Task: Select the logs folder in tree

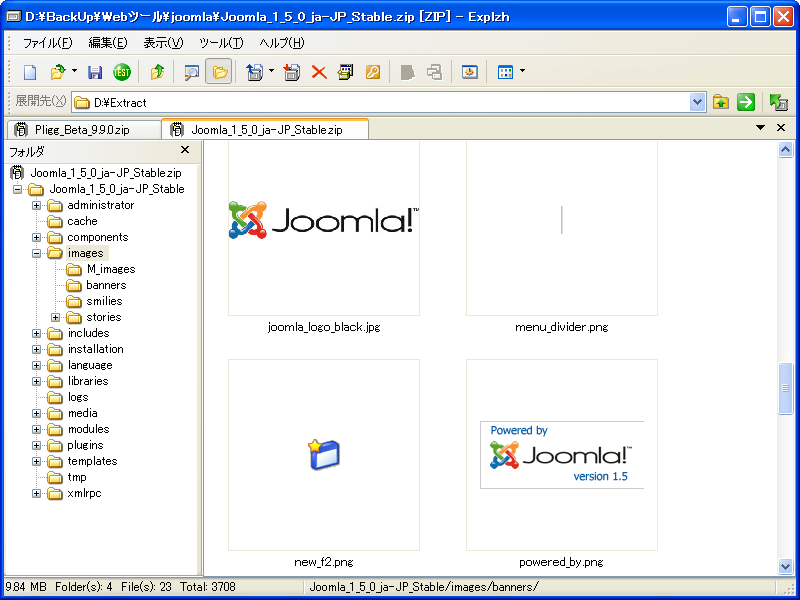Action: pos(78,397)
